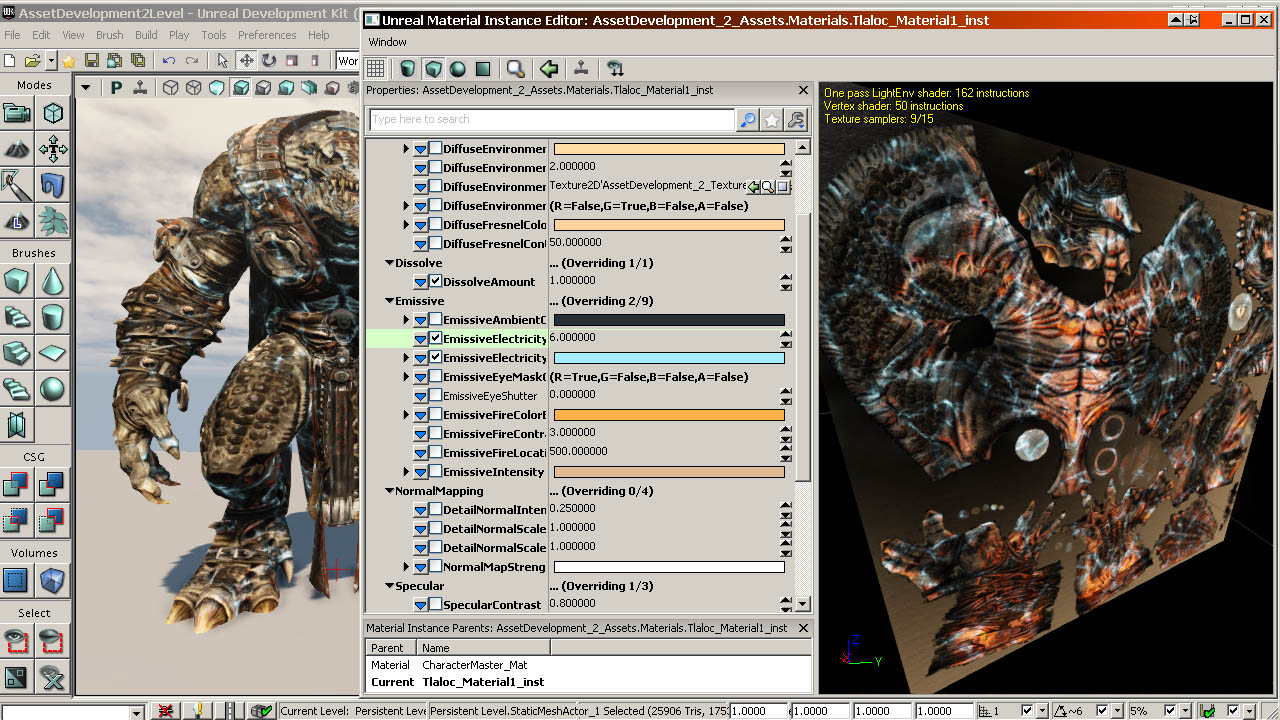Screen dimensions: 1280x720
Task: Click the Parent column header
Action: coord(389,648)
